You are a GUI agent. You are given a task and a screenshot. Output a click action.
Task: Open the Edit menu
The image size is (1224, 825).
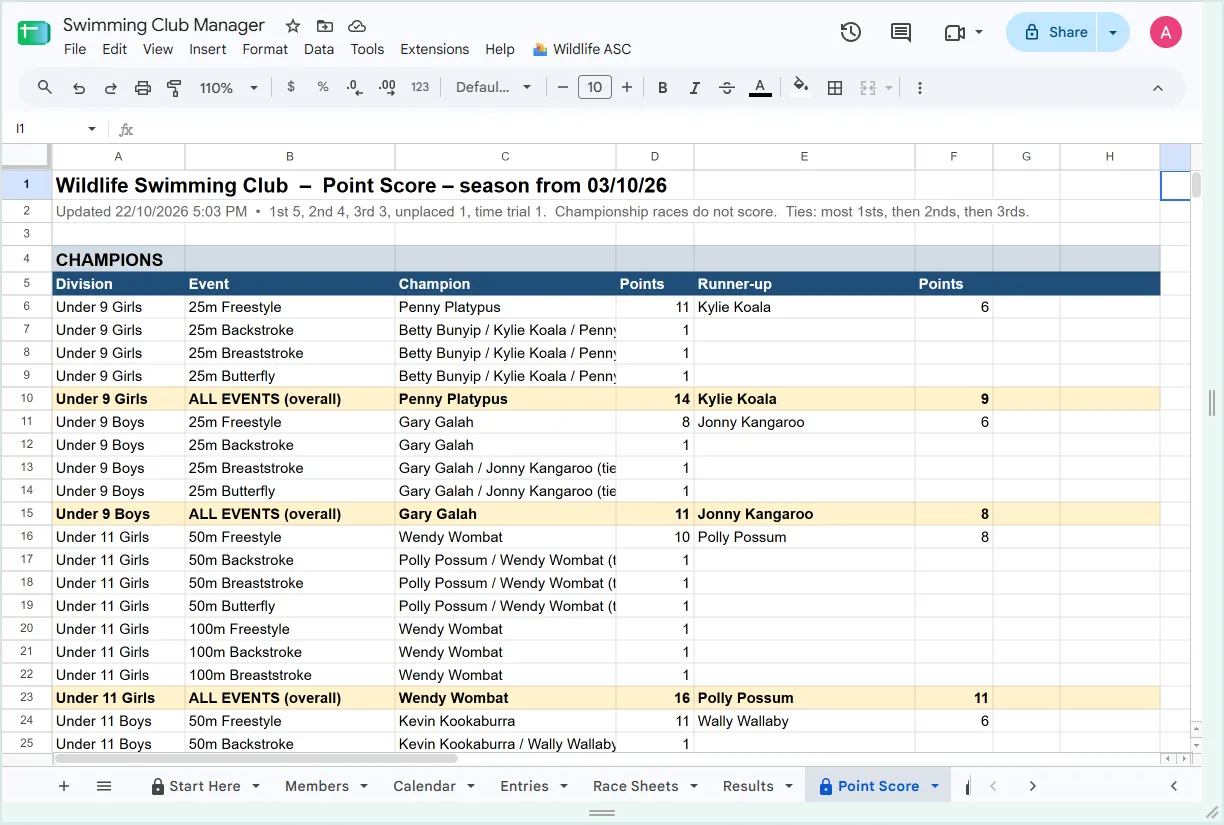pyautogui.click(x=115, y=49)
